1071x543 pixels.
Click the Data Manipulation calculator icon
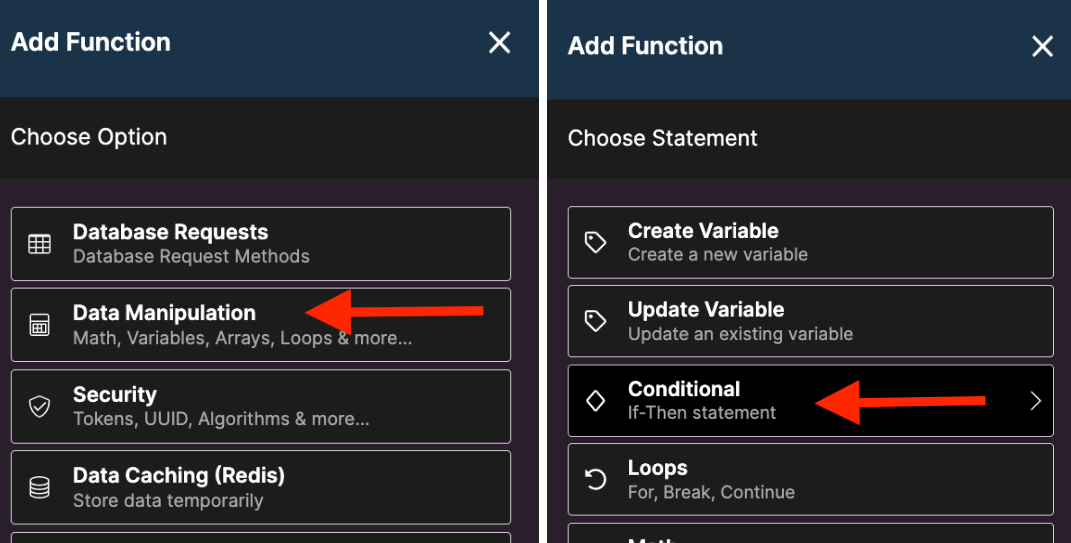[40, 324]
